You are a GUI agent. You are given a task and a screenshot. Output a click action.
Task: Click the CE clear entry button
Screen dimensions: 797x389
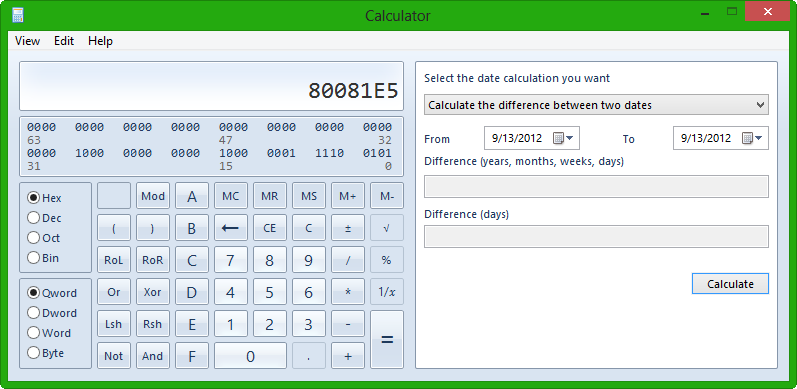tap(269, 228)
